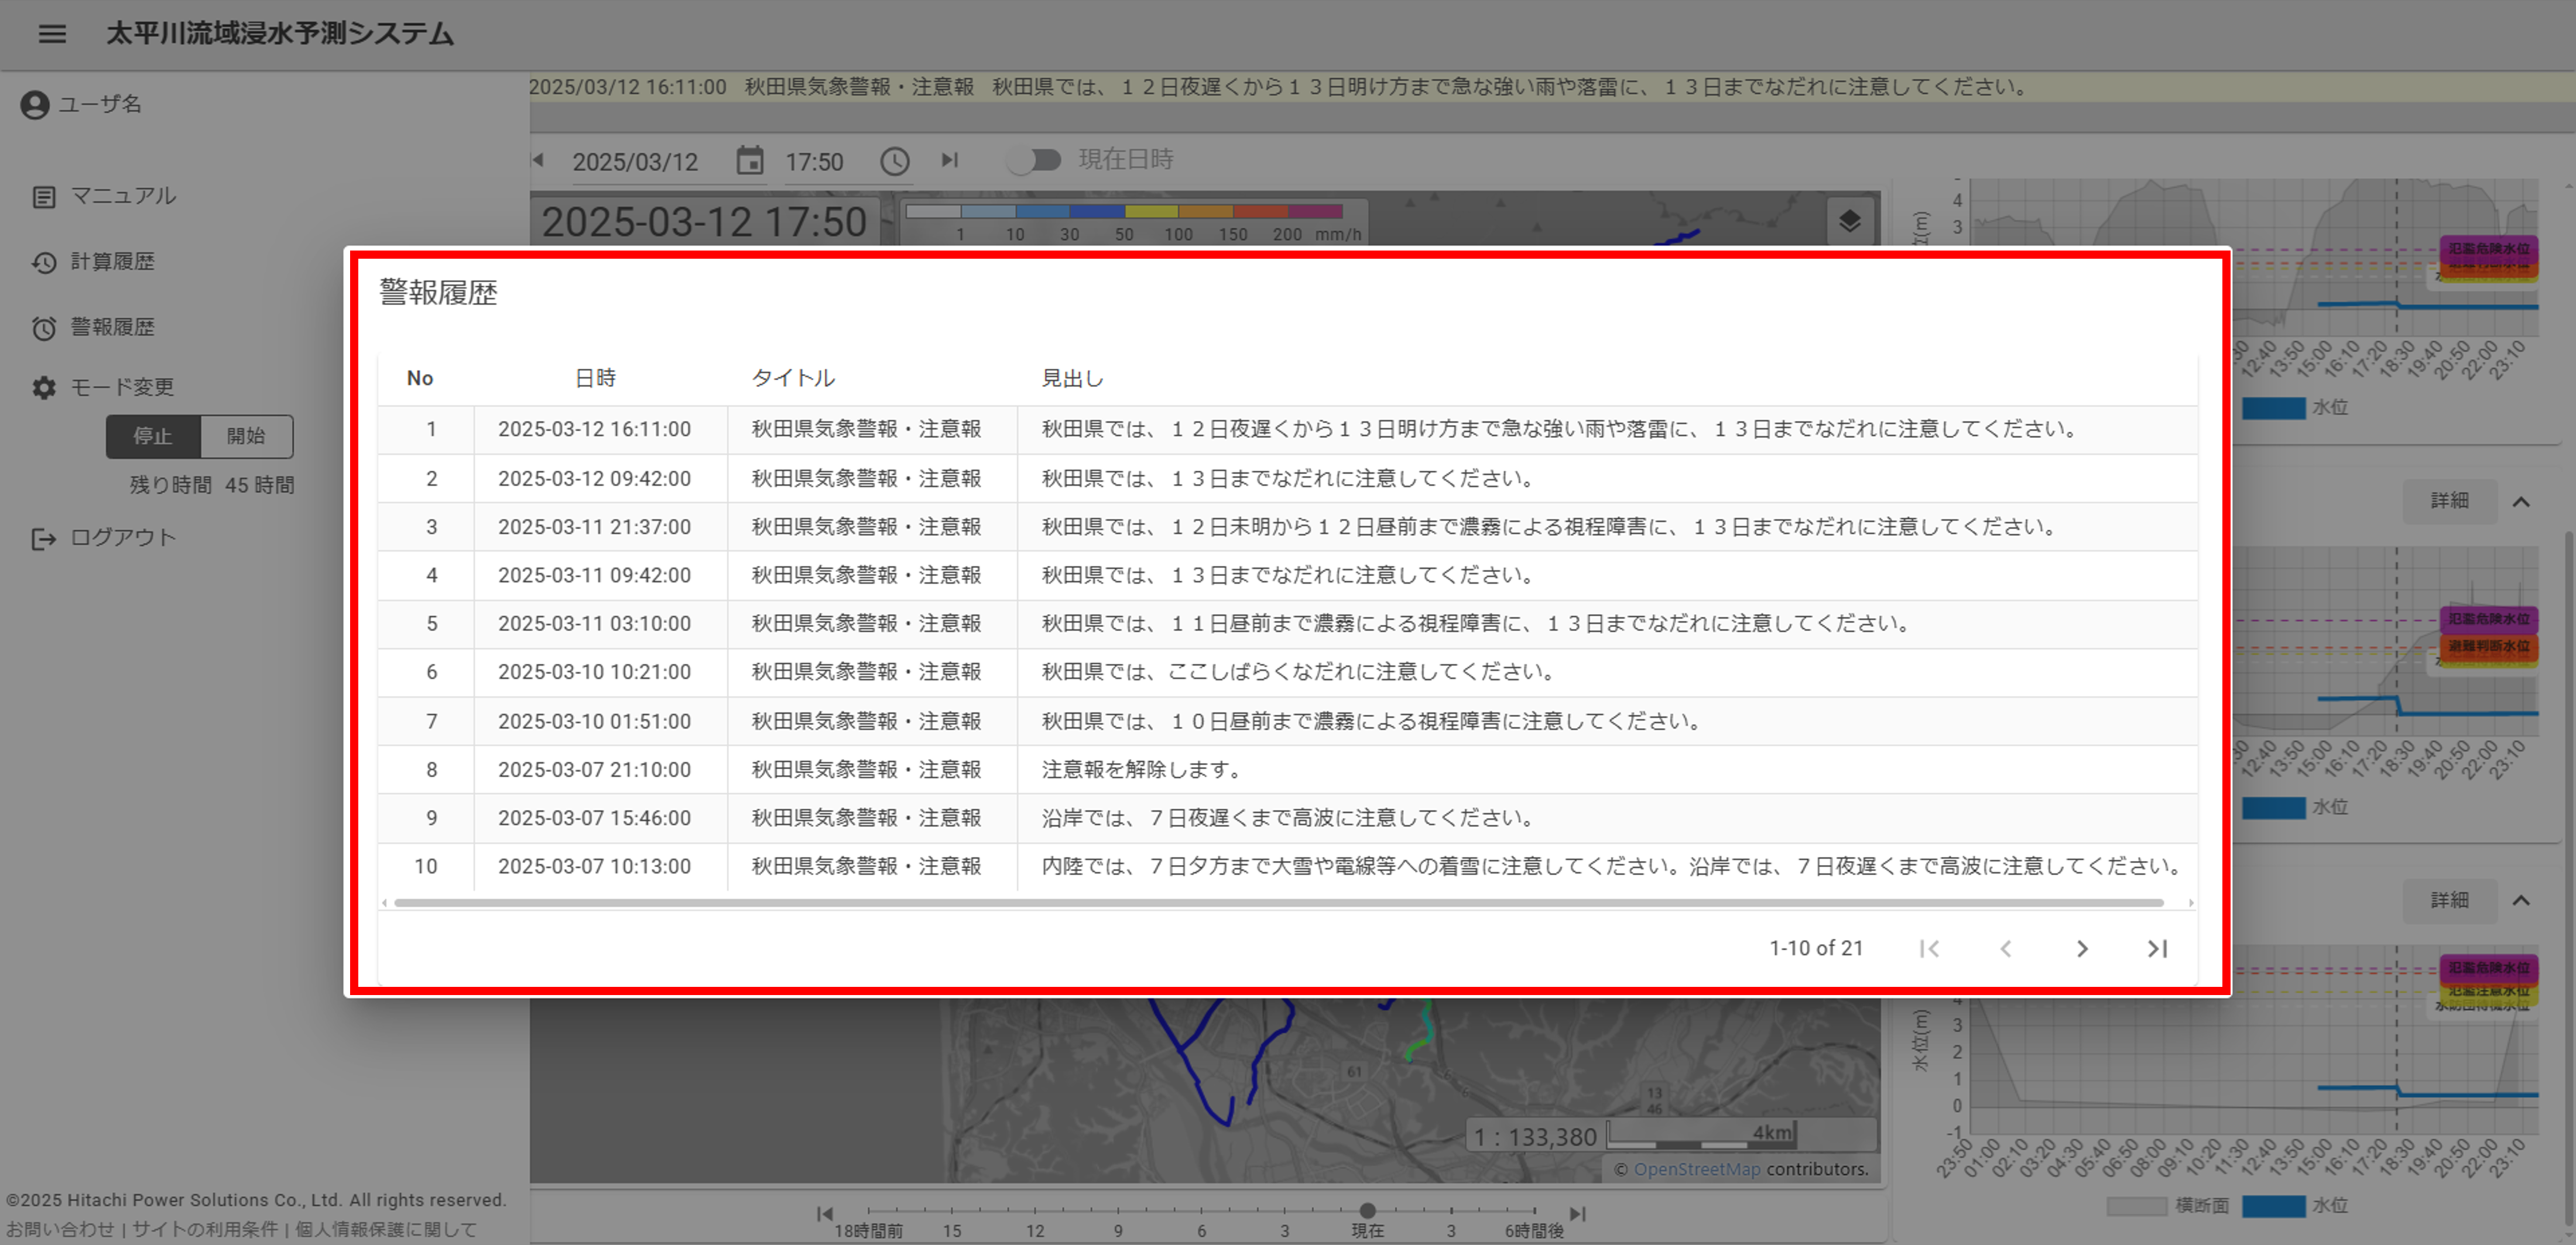The width and height of the screenshot is (2576, 1245).
Task: Collapse the second water-level chart panel
Action: tap(2521, 501)
